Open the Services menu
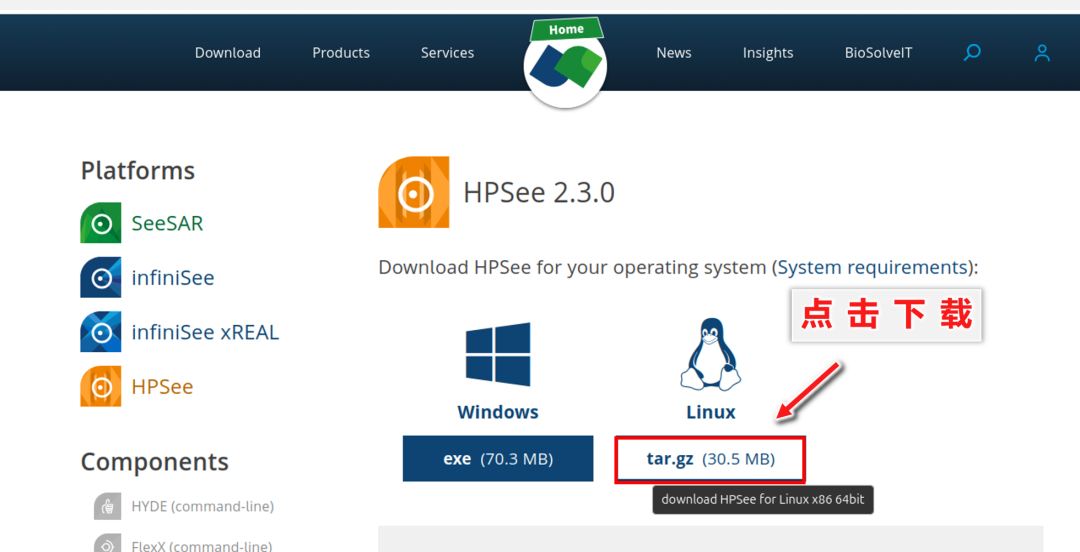1080x552 pixels. click(x=448, y=52)
